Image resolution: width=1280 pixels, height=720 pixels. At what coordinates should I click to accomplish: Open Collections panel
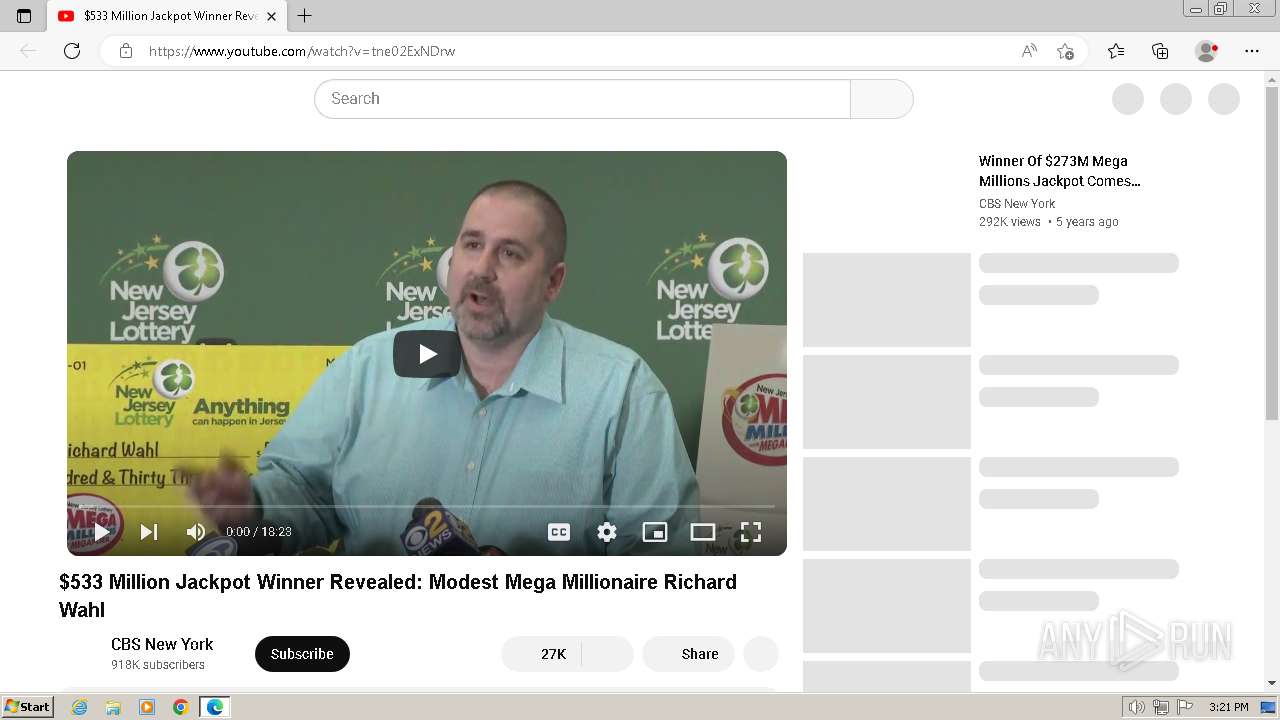pyautogui.click(x=1160, y=51)
